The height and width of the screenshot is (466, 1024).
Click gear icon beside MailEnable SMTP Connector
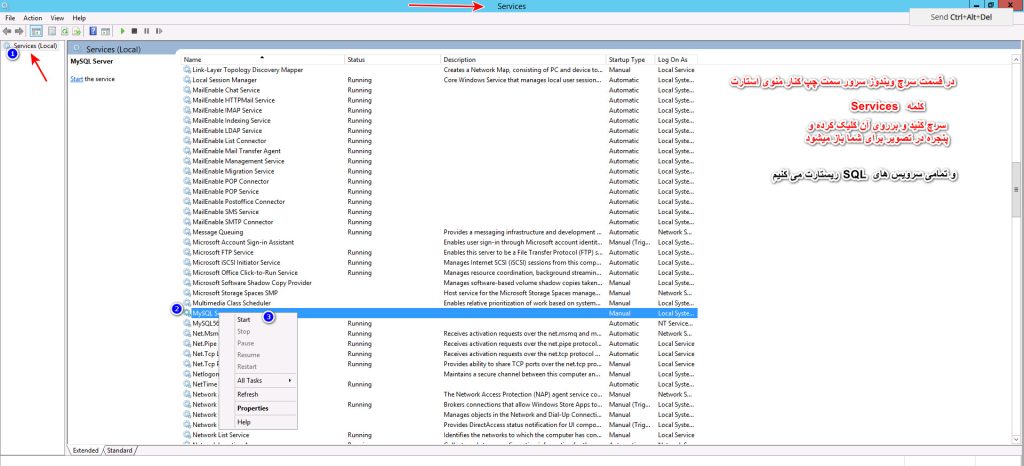point(187,222)
